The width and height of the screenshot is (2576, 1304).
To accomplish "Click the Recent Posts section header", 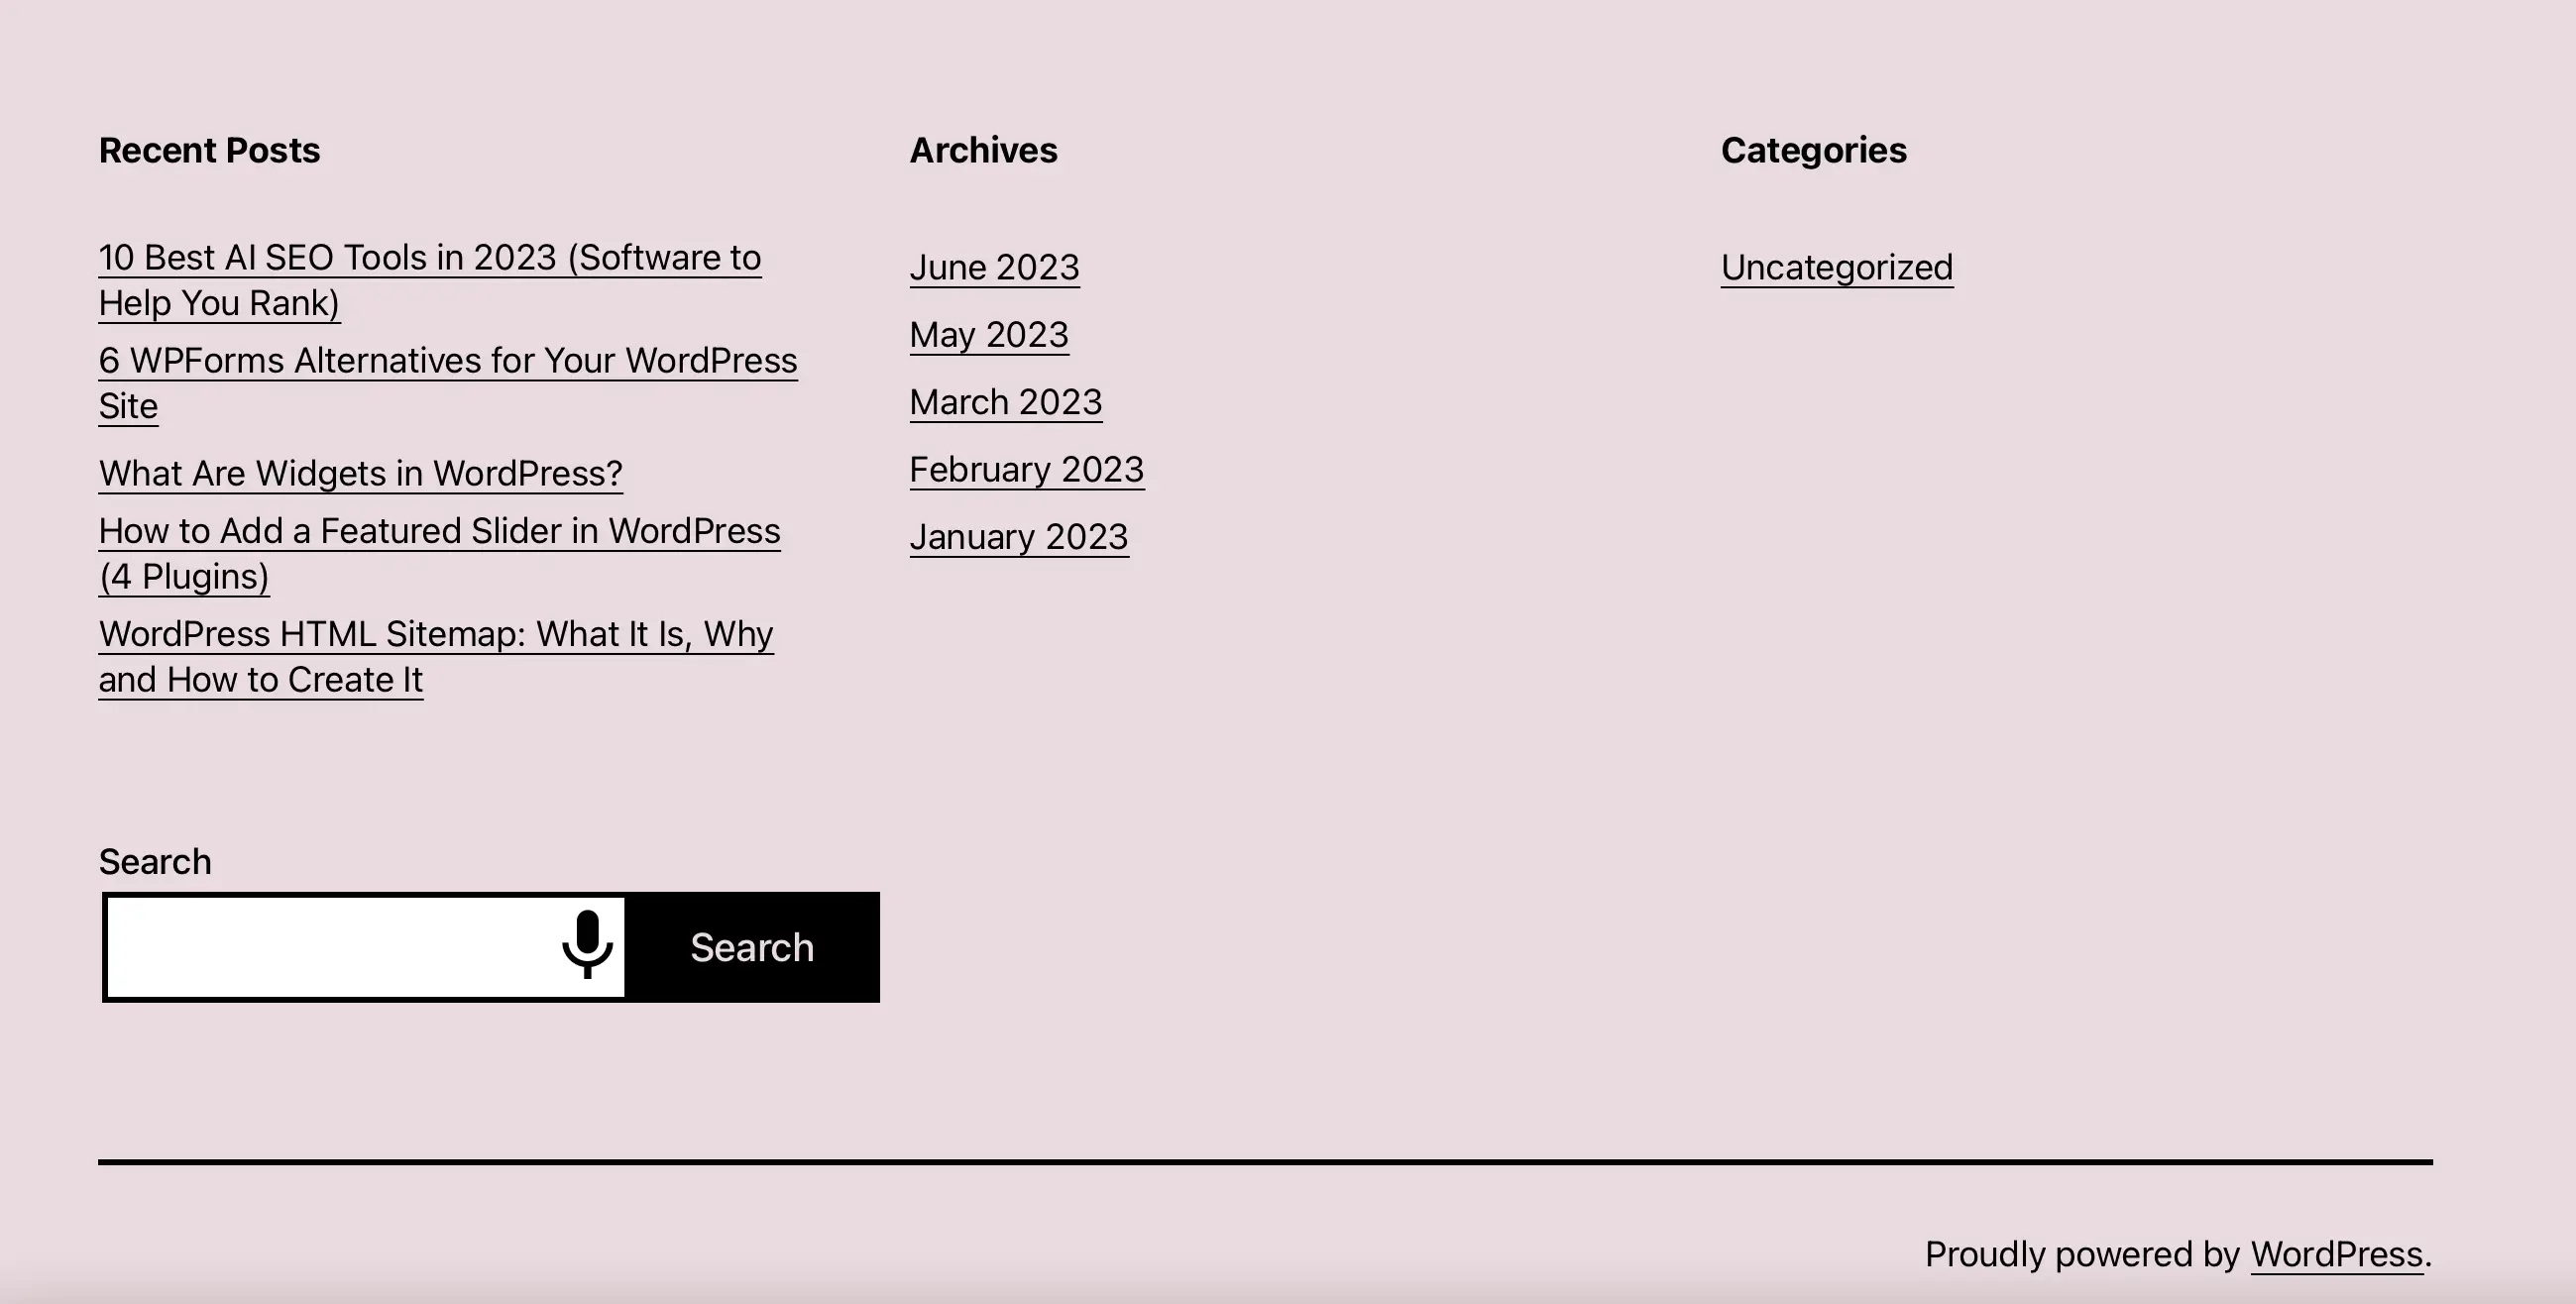I will click(x=209, y=148).
